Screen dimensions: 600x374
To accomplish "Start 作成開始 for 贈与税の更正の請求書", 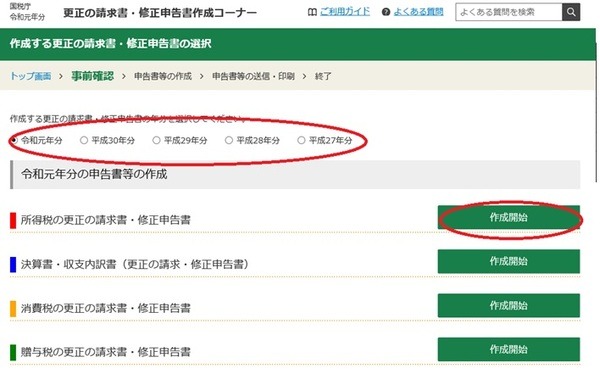I will point(509,350).
